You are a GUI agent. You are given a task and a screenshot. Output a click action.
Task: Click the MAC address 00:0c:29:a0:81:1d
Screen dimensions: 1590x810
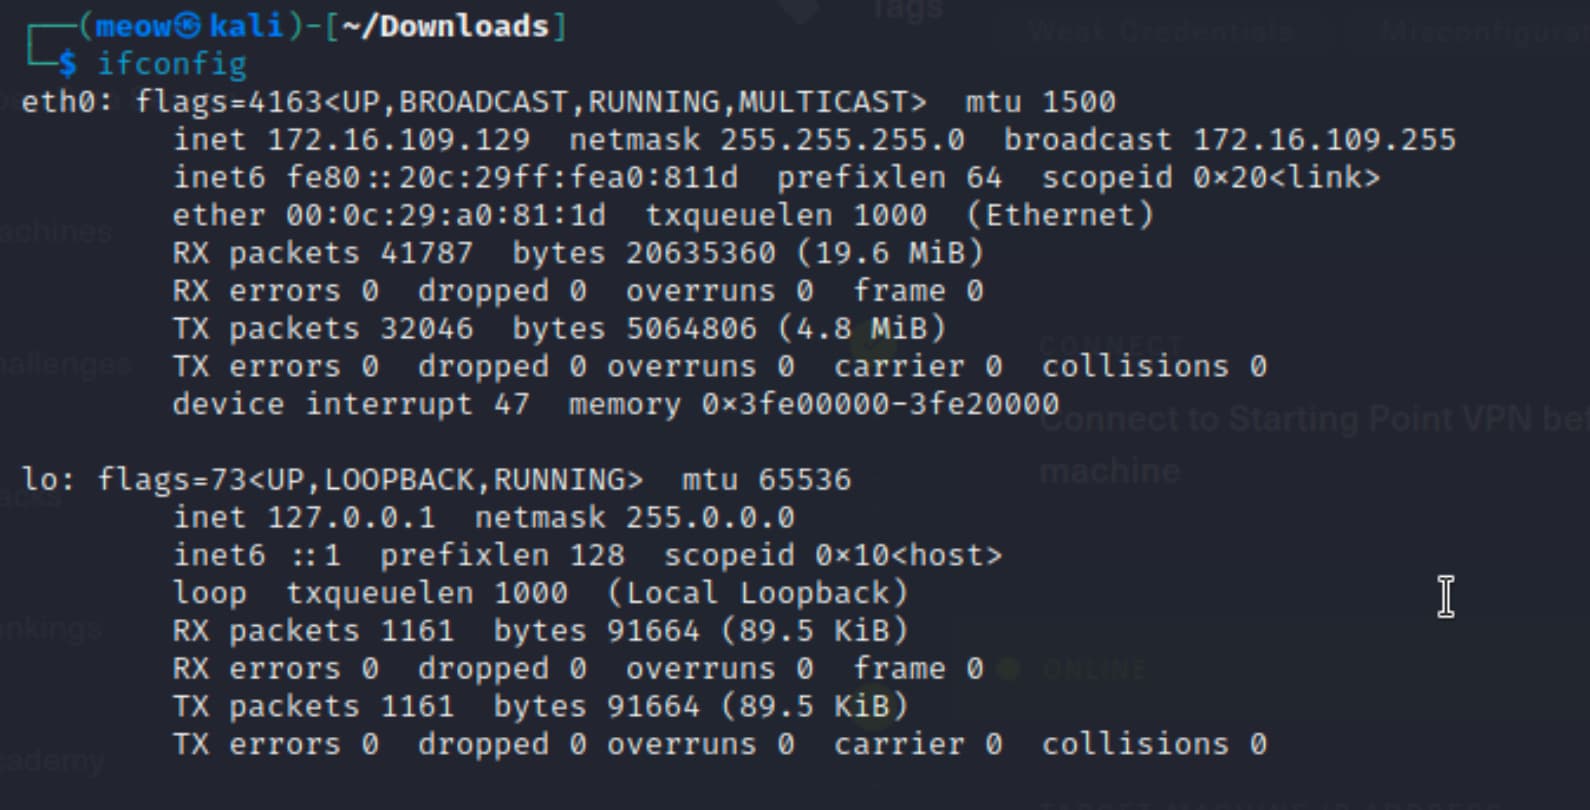pyautogui.click(x=445, y=216)
